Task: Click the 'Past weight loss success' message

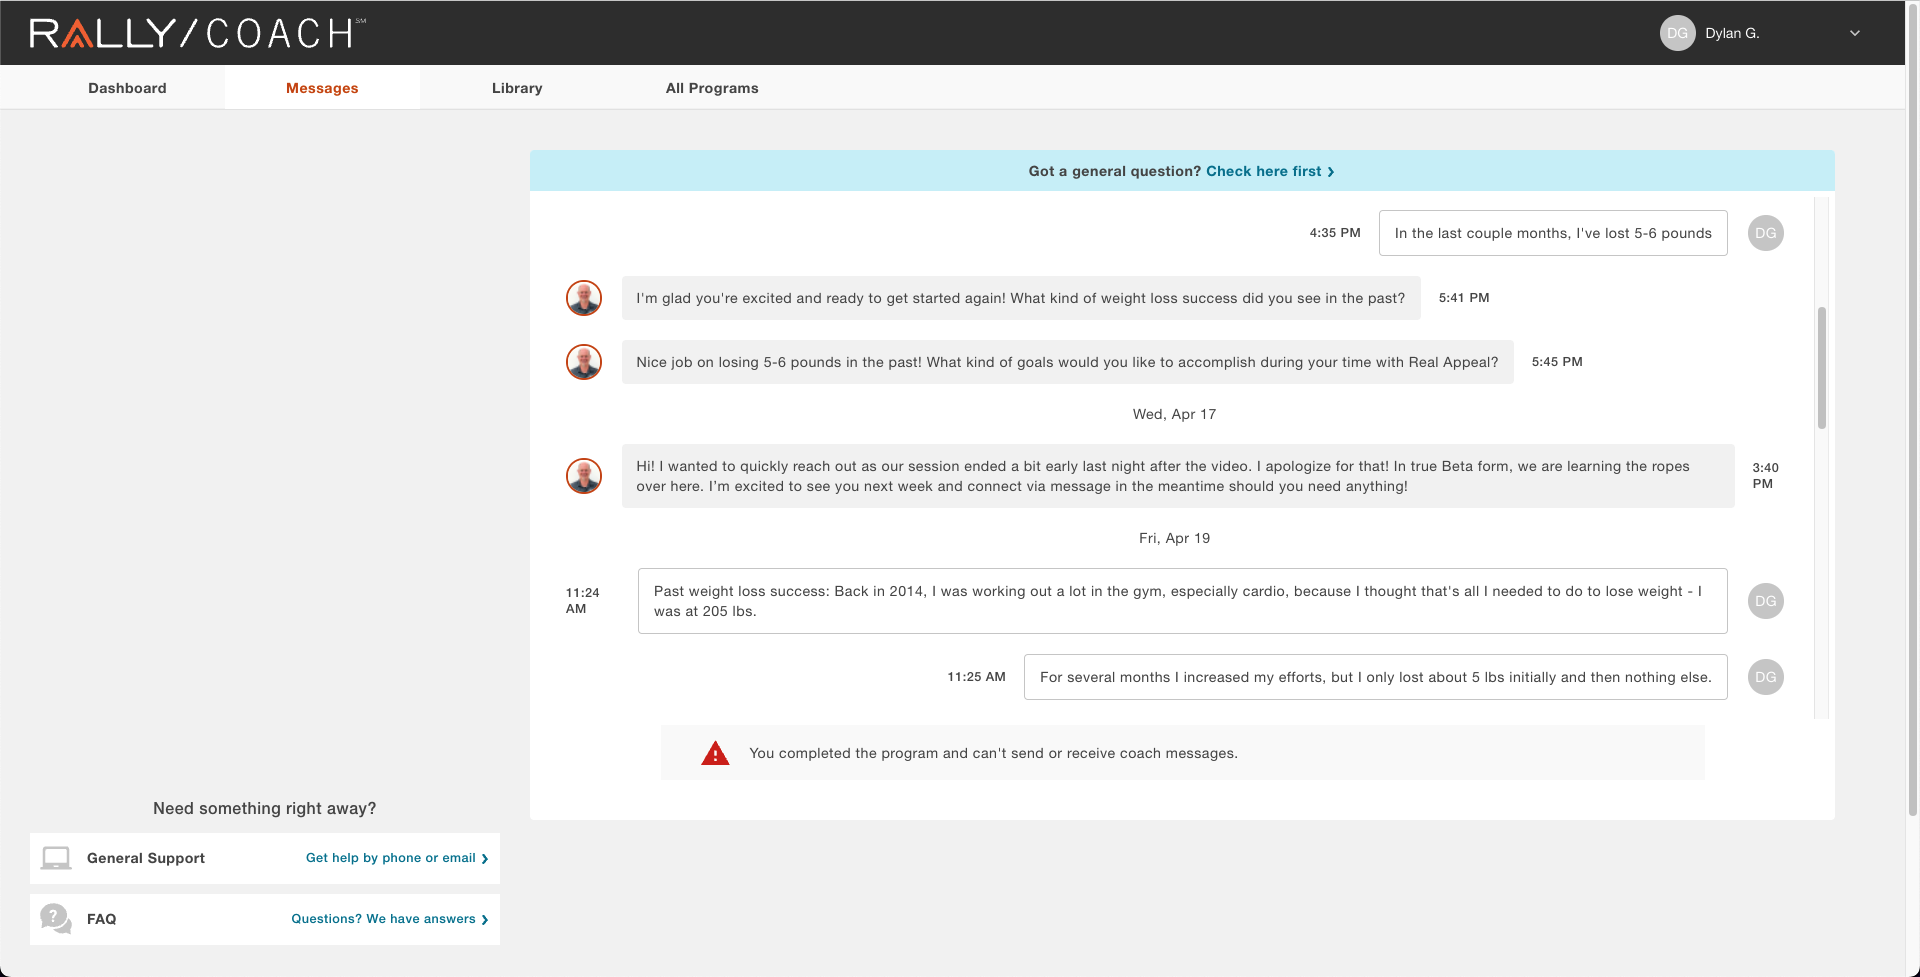Action: [x=1183, y=601]
